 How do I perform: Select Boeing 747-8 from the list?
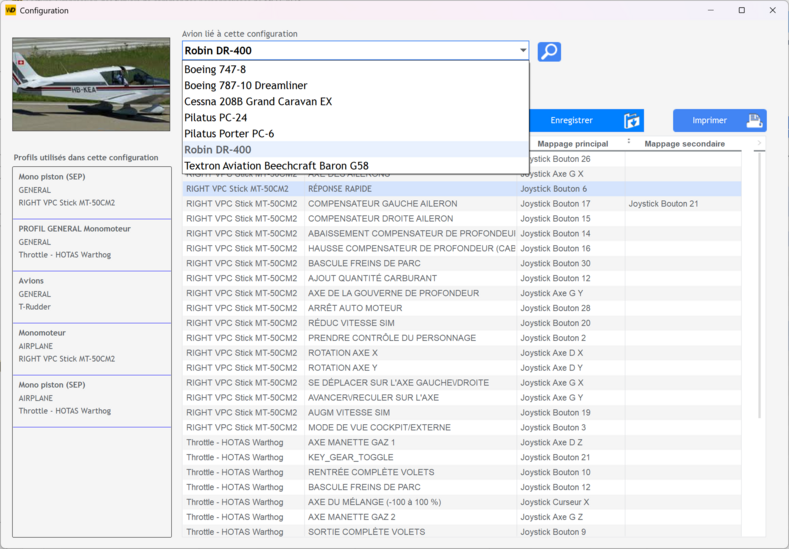356,69
